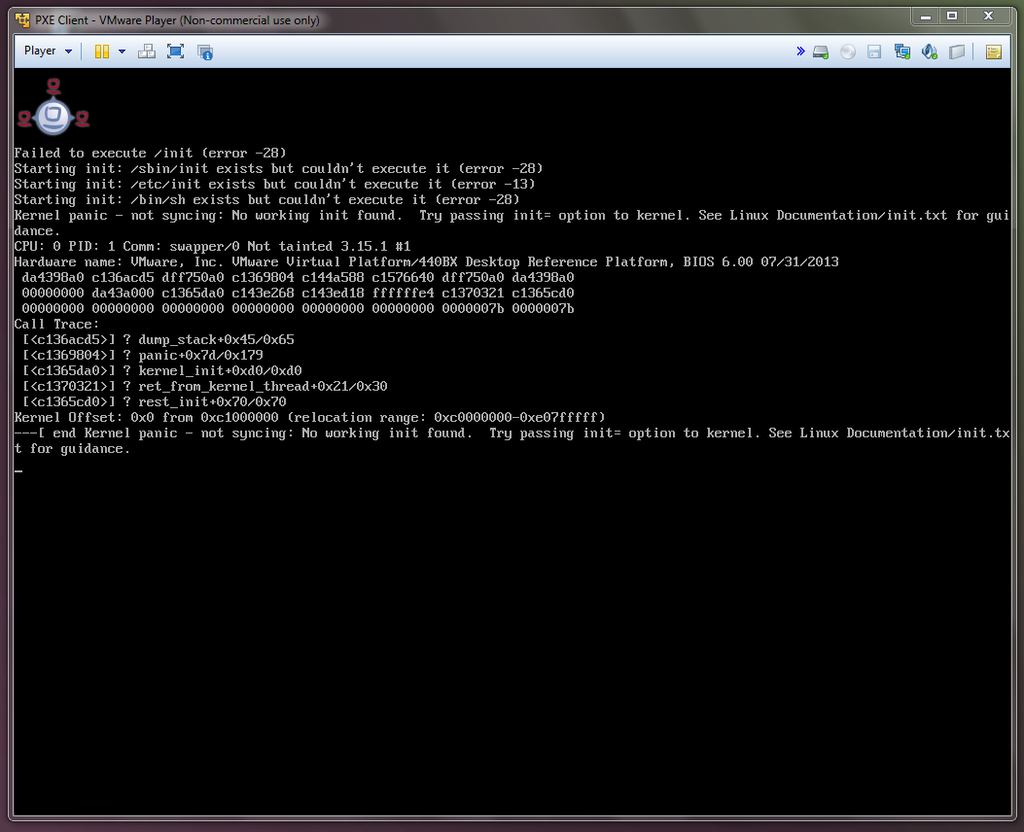Close the VMware Player window
The image size is (1024, 832).
[988, 16]
